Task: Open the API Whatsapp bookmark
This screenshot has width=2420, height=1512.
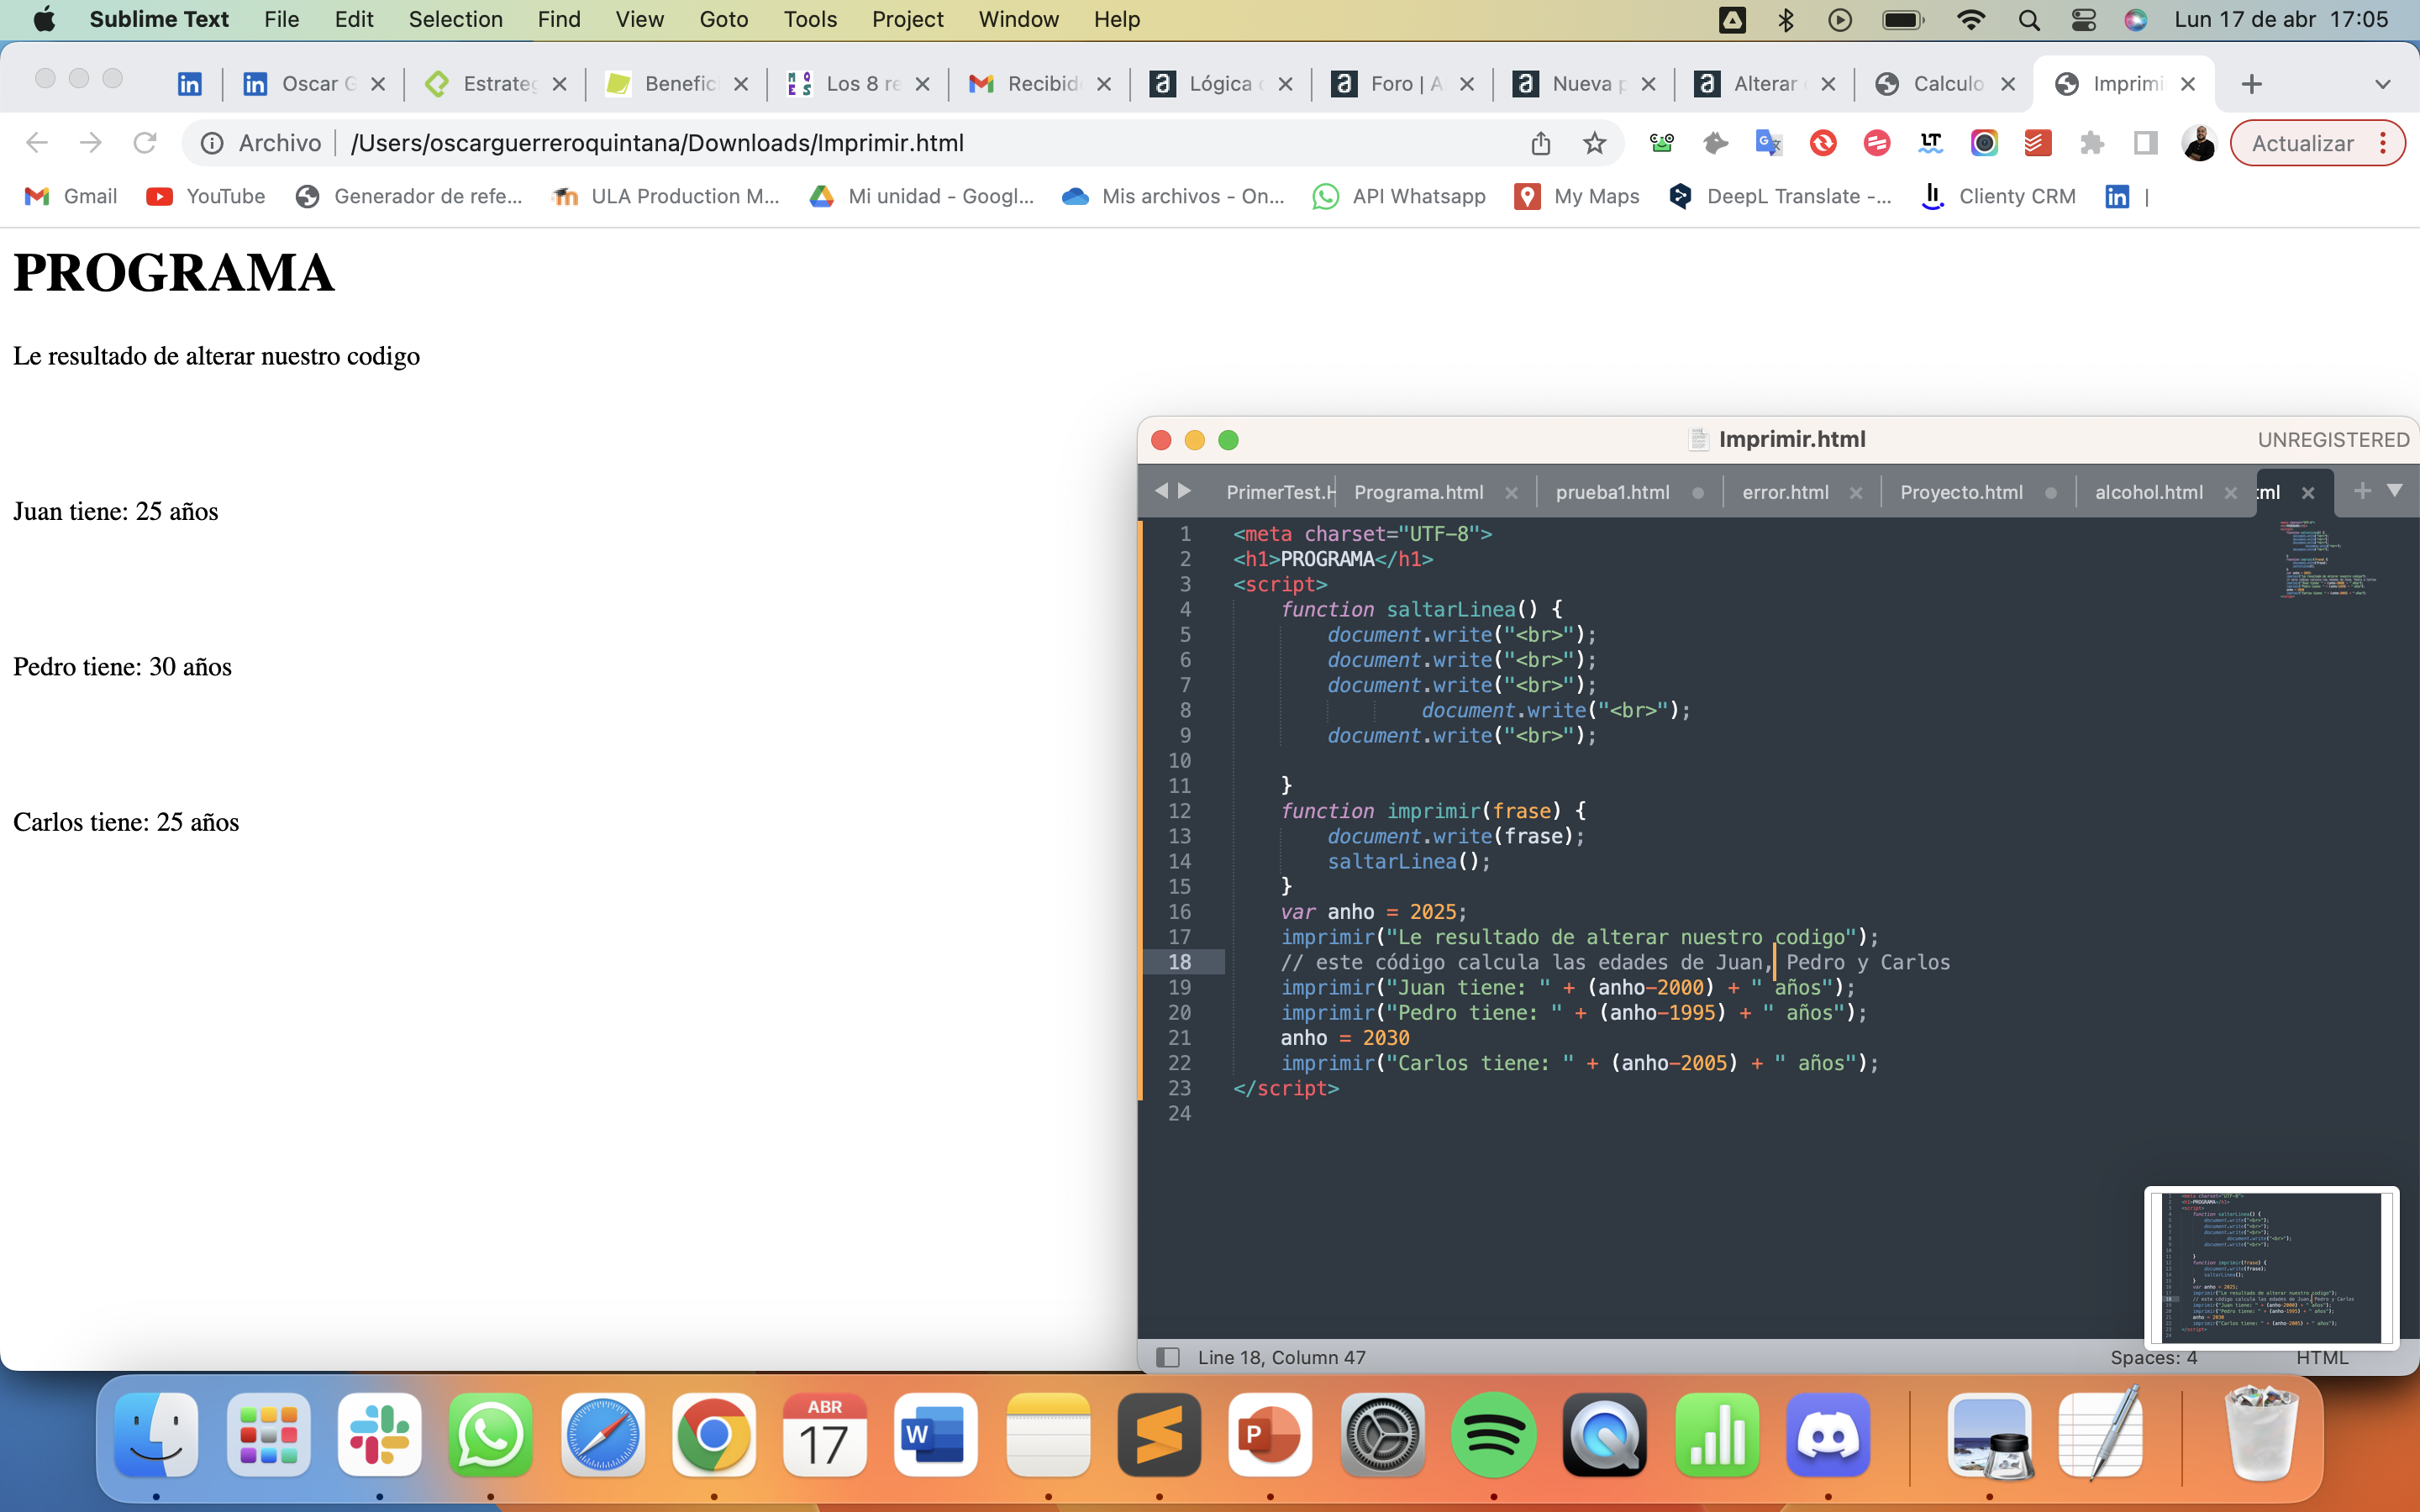Action: tap(1399, 196)
